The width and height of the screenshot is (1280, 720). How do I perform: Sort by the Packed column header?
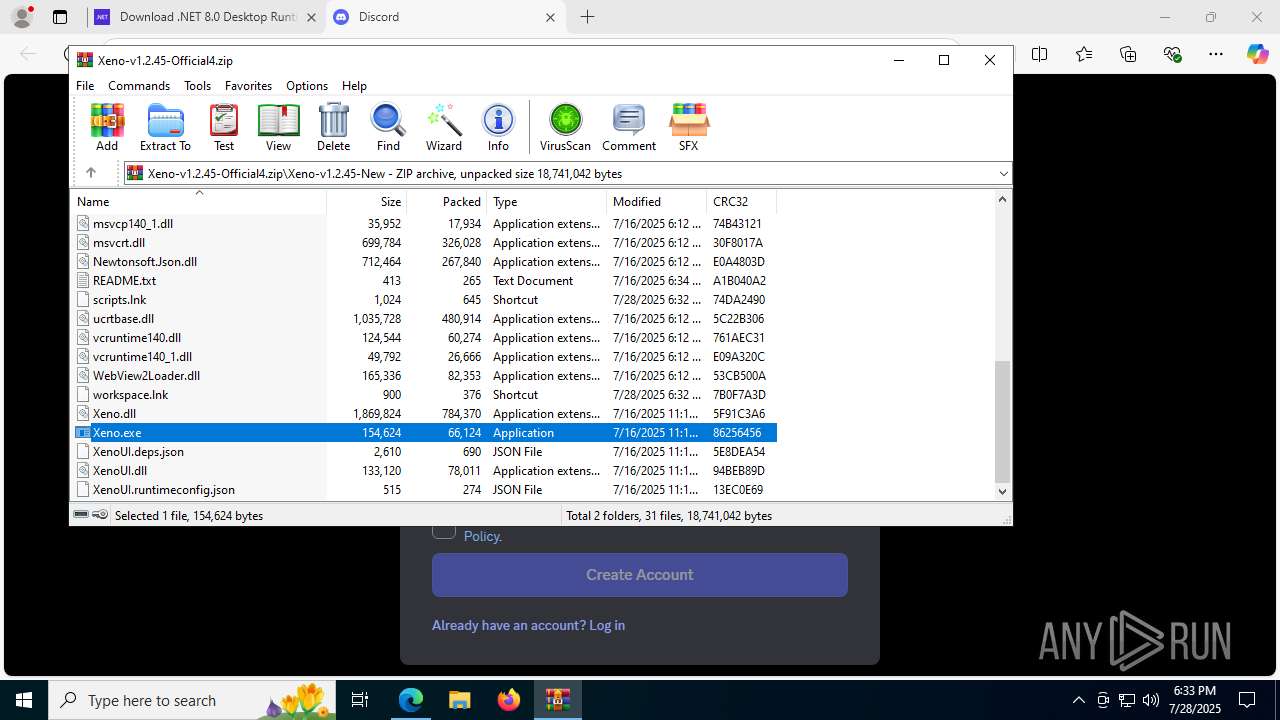pyautogui.click(x=446, y=202)
